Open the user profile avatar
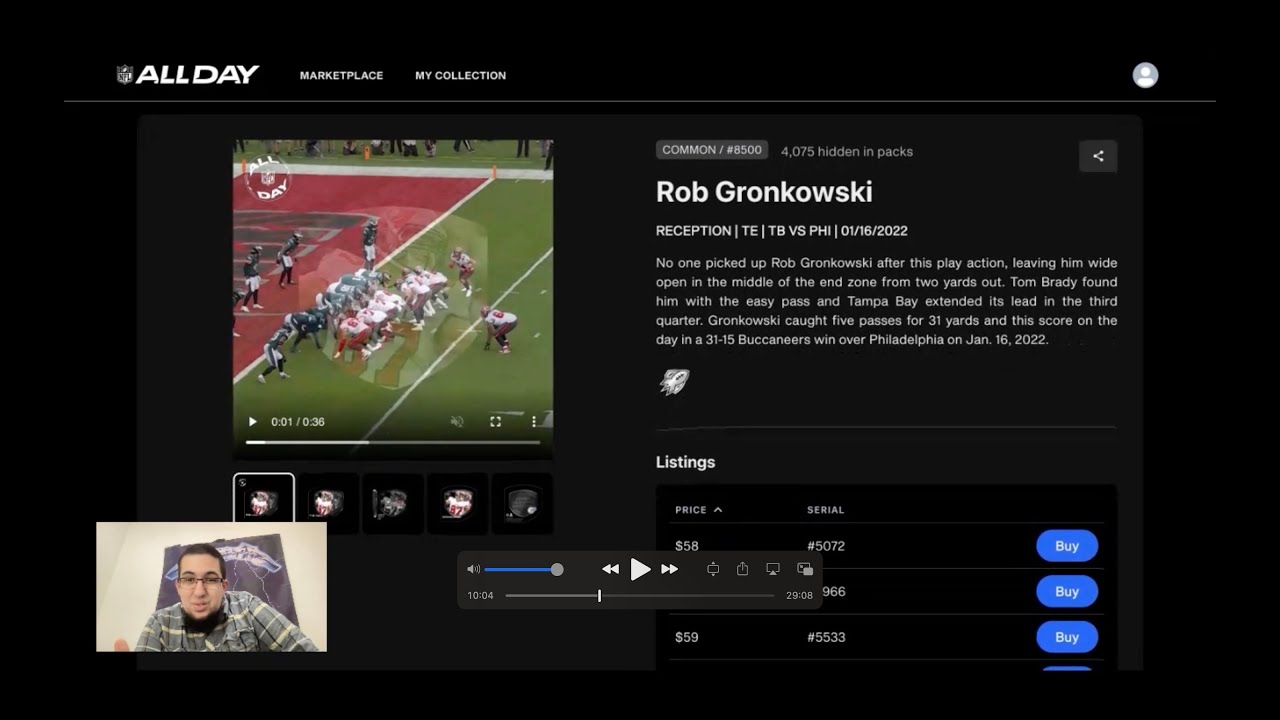 (x=1145, y=75)
